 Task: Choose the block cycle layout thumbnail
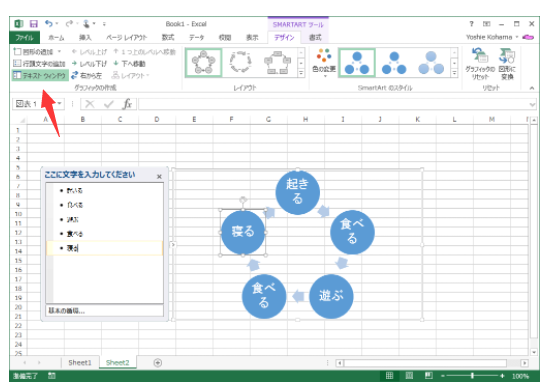277,63
